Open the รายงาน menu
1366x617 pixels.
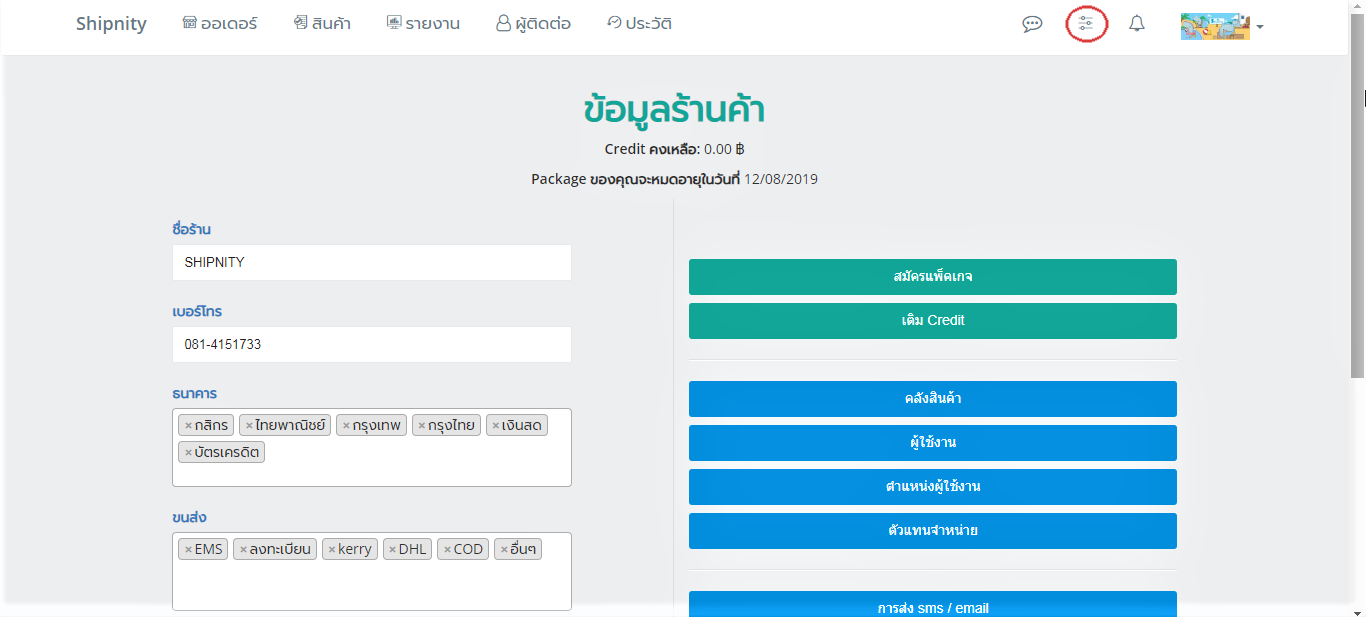[423, 23]
